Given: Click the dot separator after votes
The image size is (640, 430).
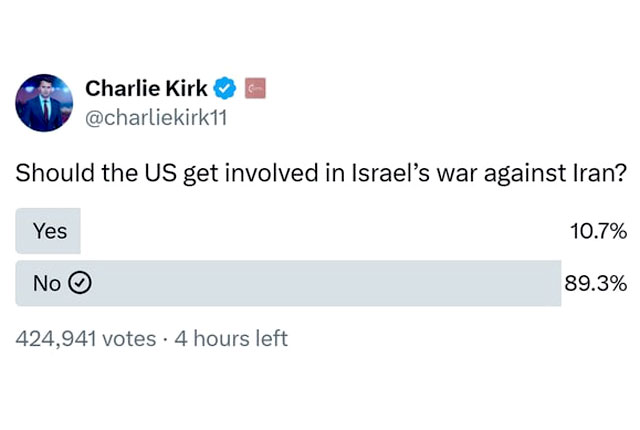Looking at the screenshot, I should (x=165, y=339).
